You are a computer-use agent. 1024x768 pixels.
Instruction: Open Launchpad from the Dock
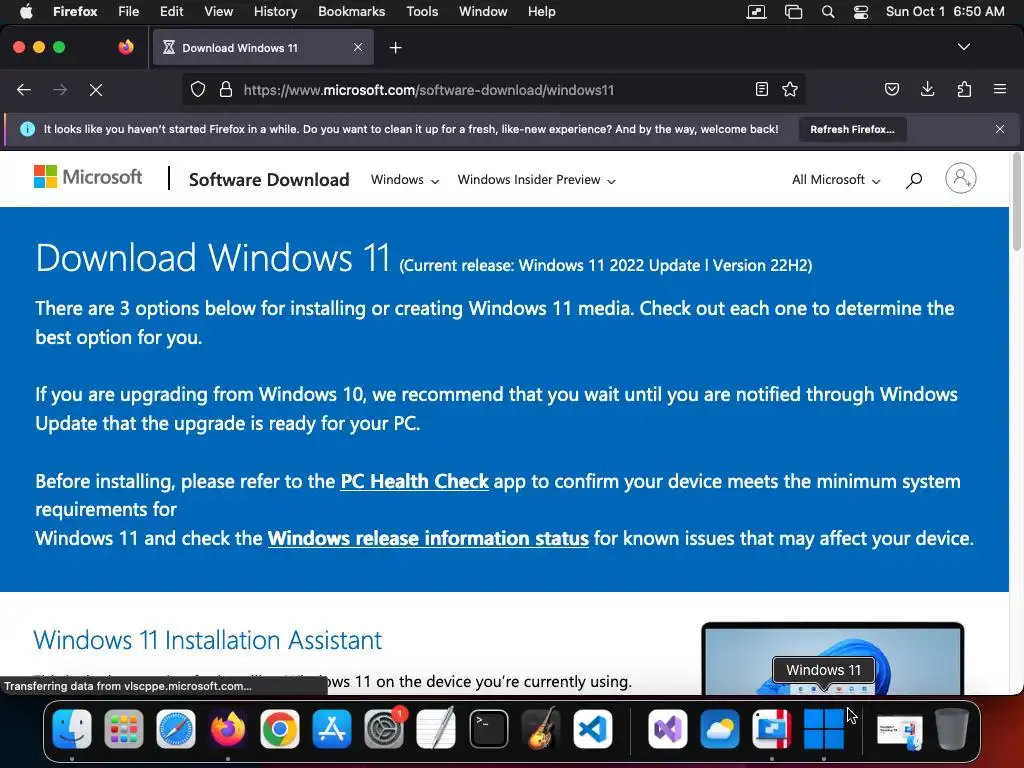(123, 729)
